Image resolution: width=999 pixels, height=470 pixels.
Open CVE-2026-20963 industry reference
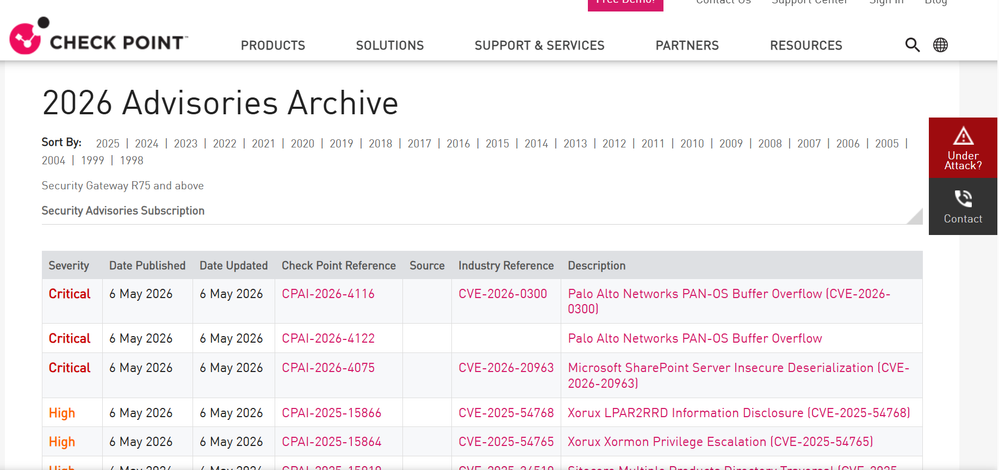(x=506, y=368)
